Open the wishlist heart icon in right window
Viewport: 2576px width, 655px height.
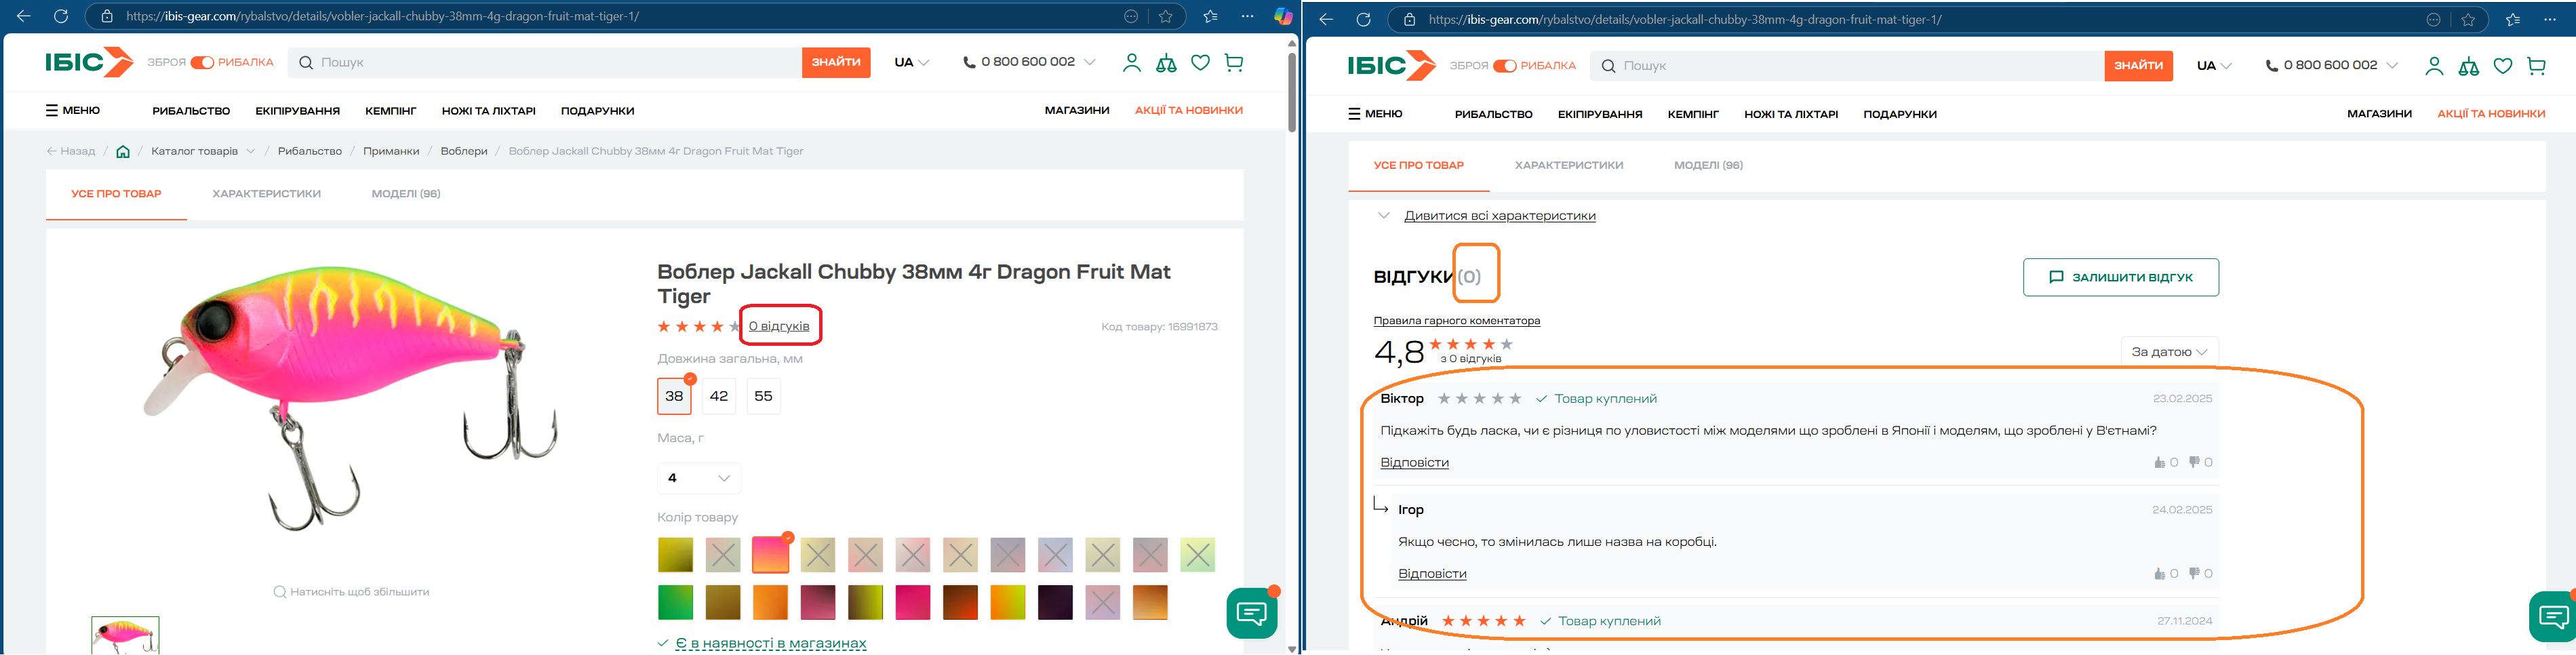click(2502, 66)
